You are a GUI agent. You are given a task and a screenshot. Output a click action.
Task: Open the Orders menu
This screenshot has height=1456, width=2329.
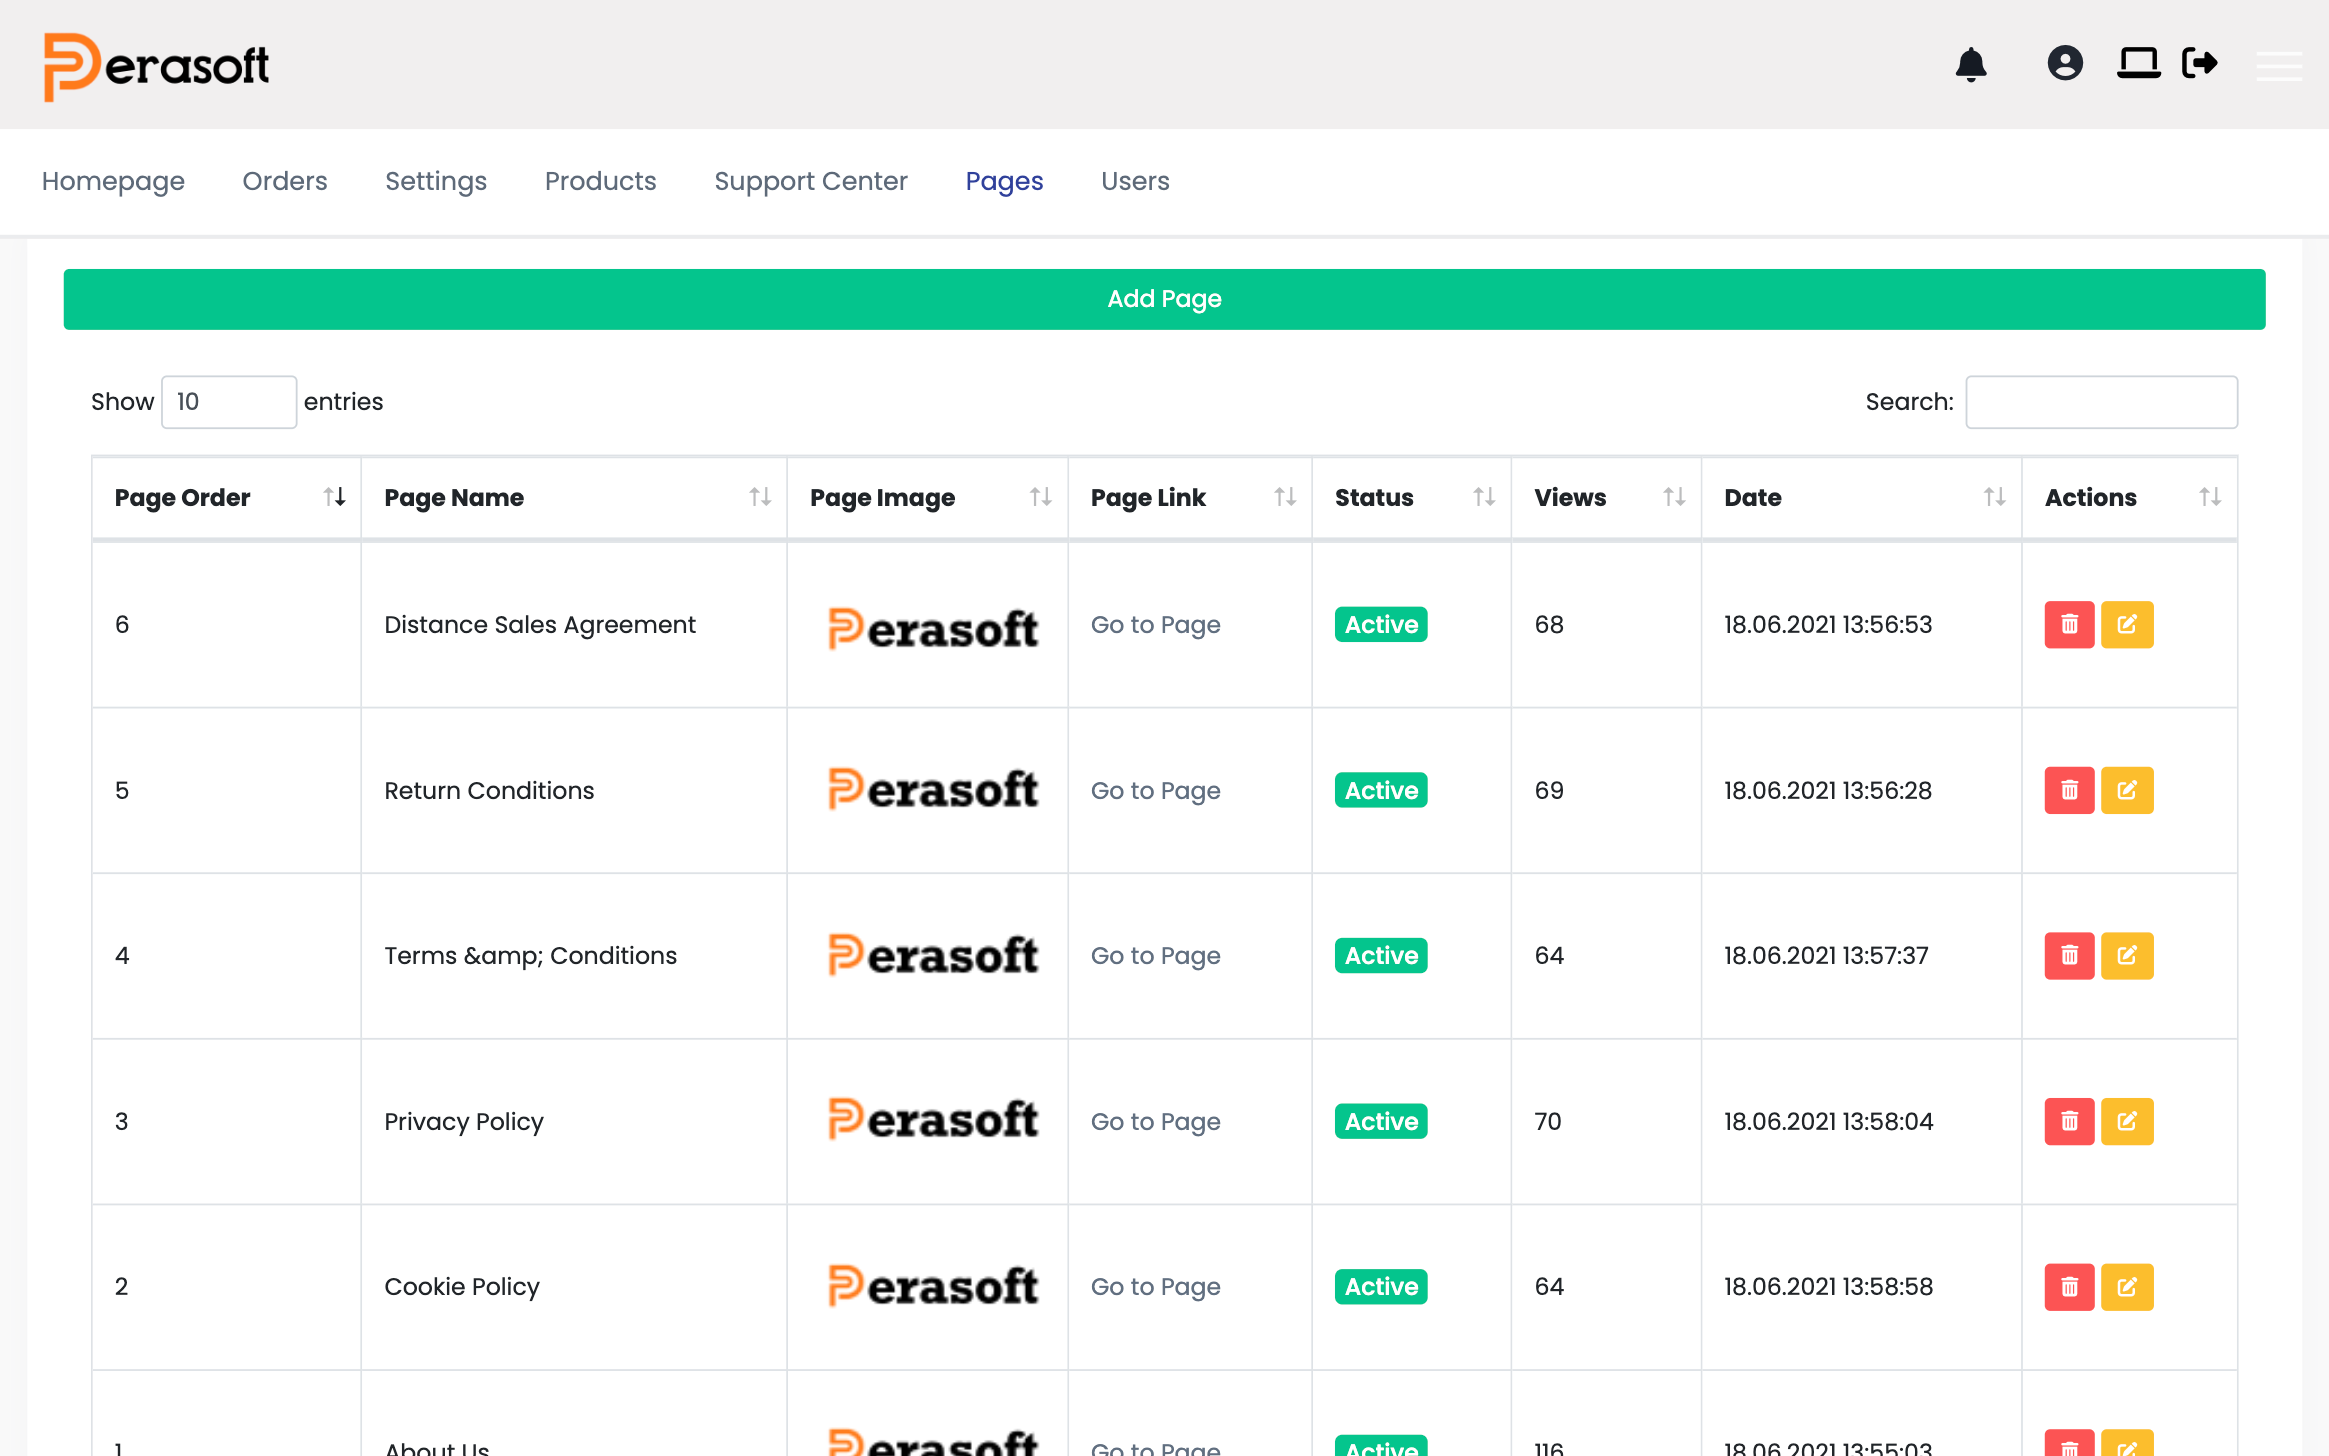pos(285,181)
